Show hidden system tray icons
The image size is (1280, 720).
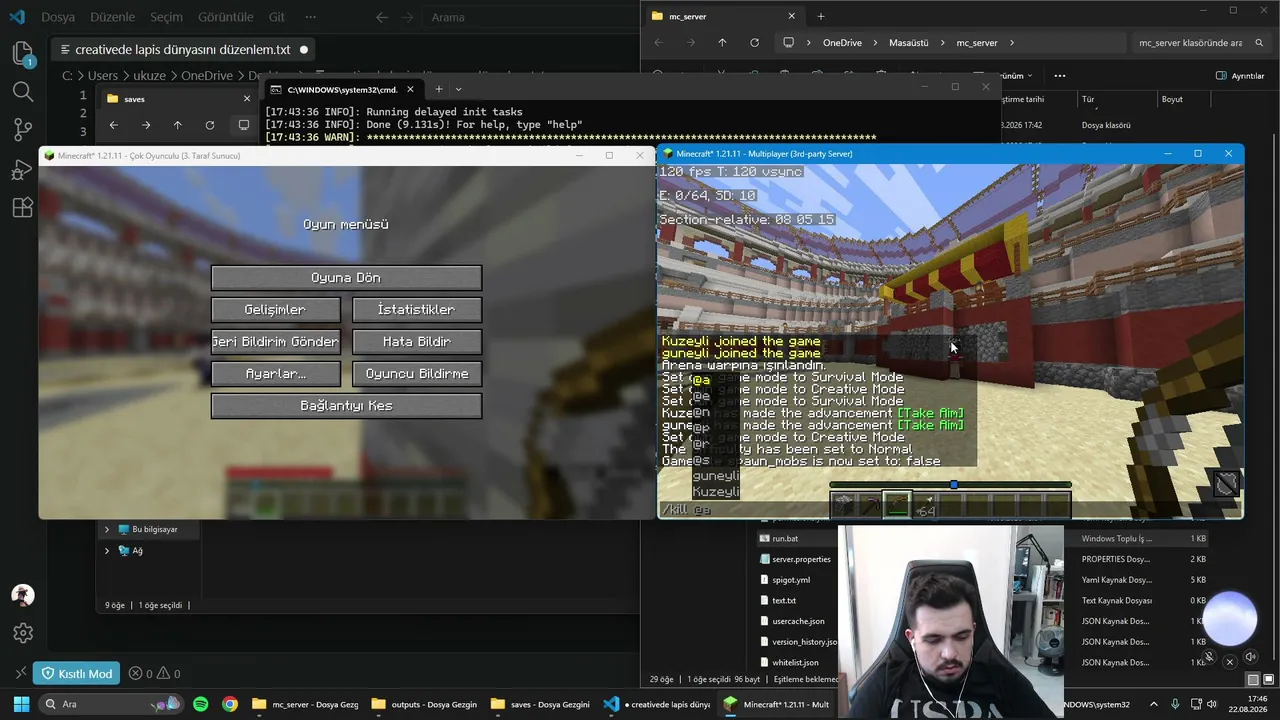[1153, 704]
